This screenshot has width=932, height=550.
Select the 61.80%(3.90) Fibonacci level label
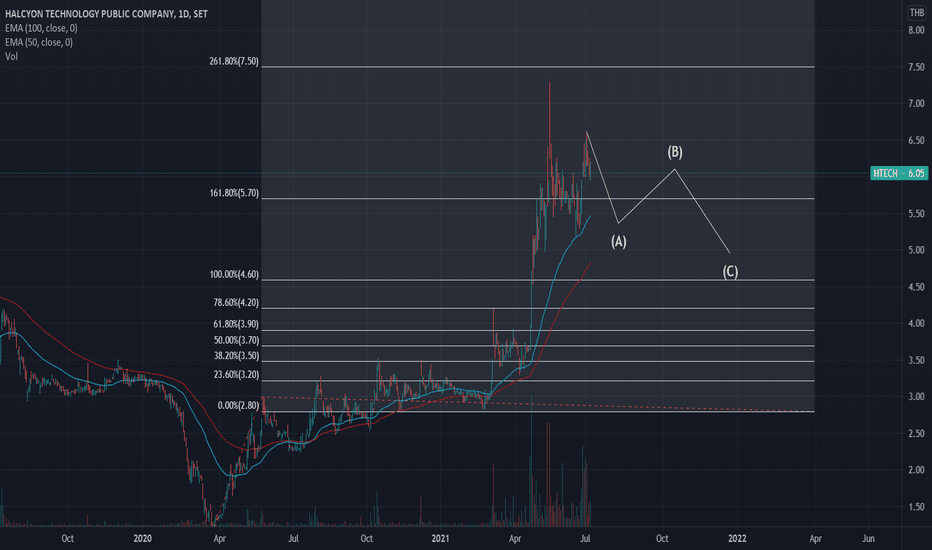236,324
